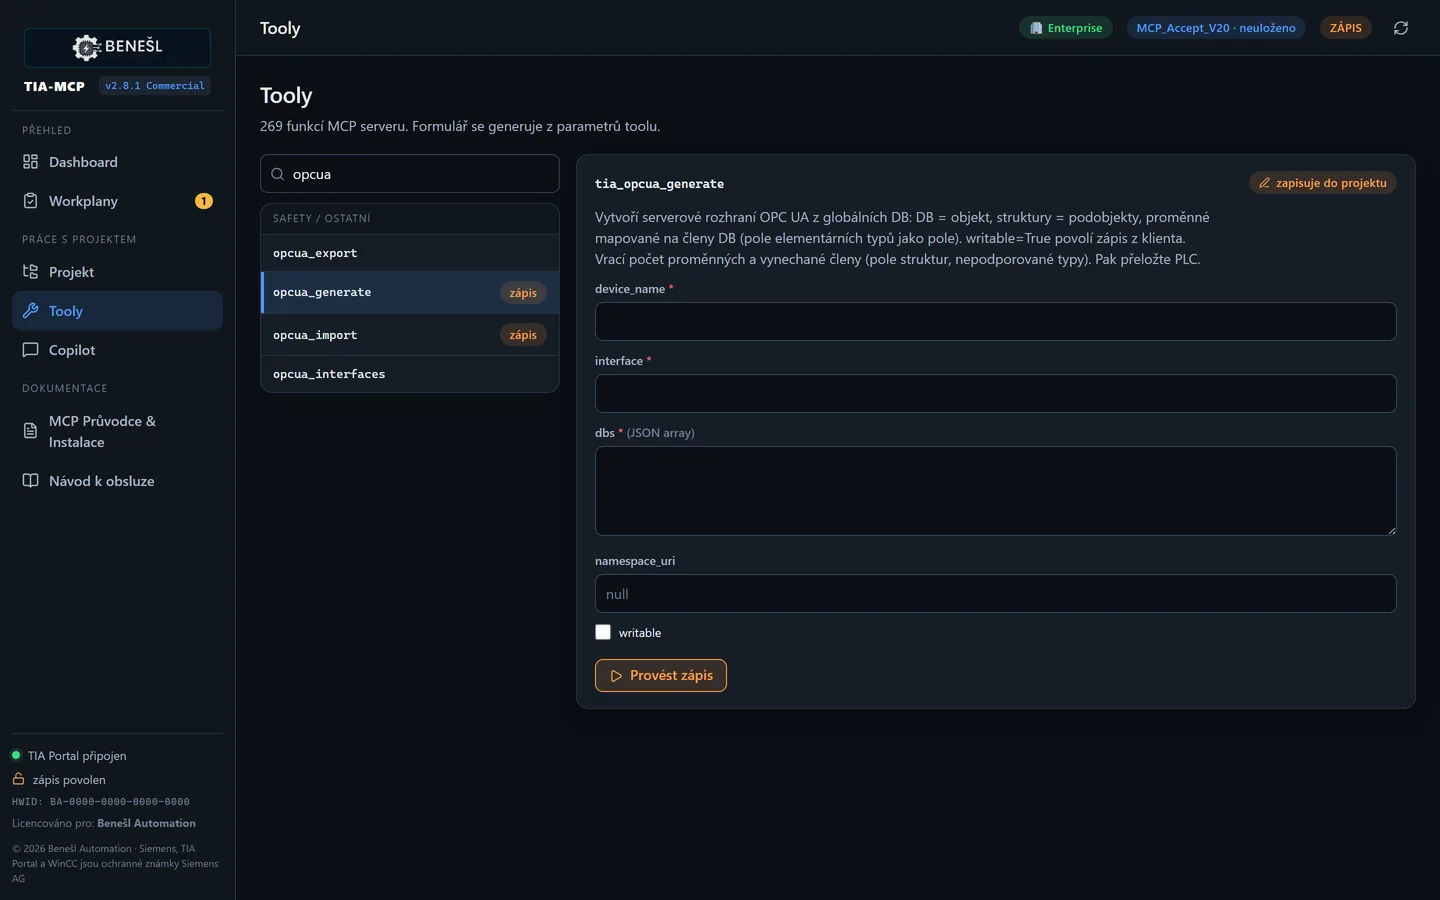
Task: Click the ZÁPIS mode badge
Action: 1346,28
